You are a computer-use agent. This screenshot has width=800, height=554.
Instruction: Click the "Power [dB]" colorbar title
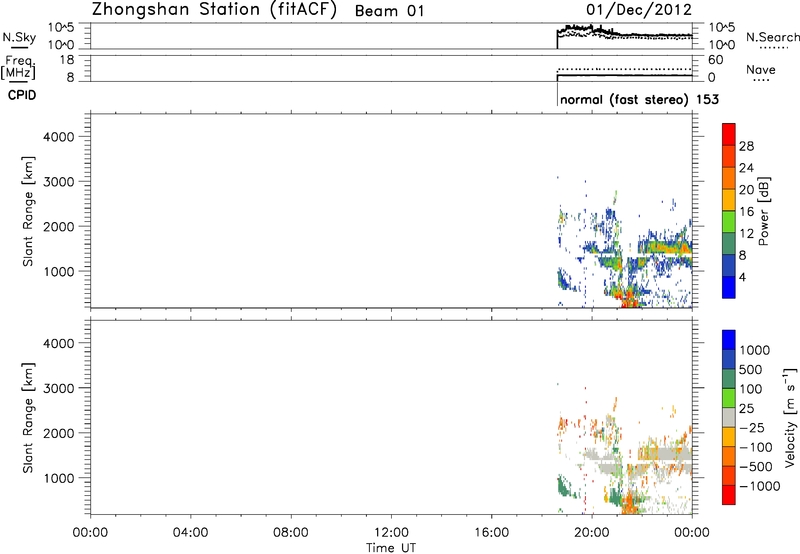tap(764, 211)
